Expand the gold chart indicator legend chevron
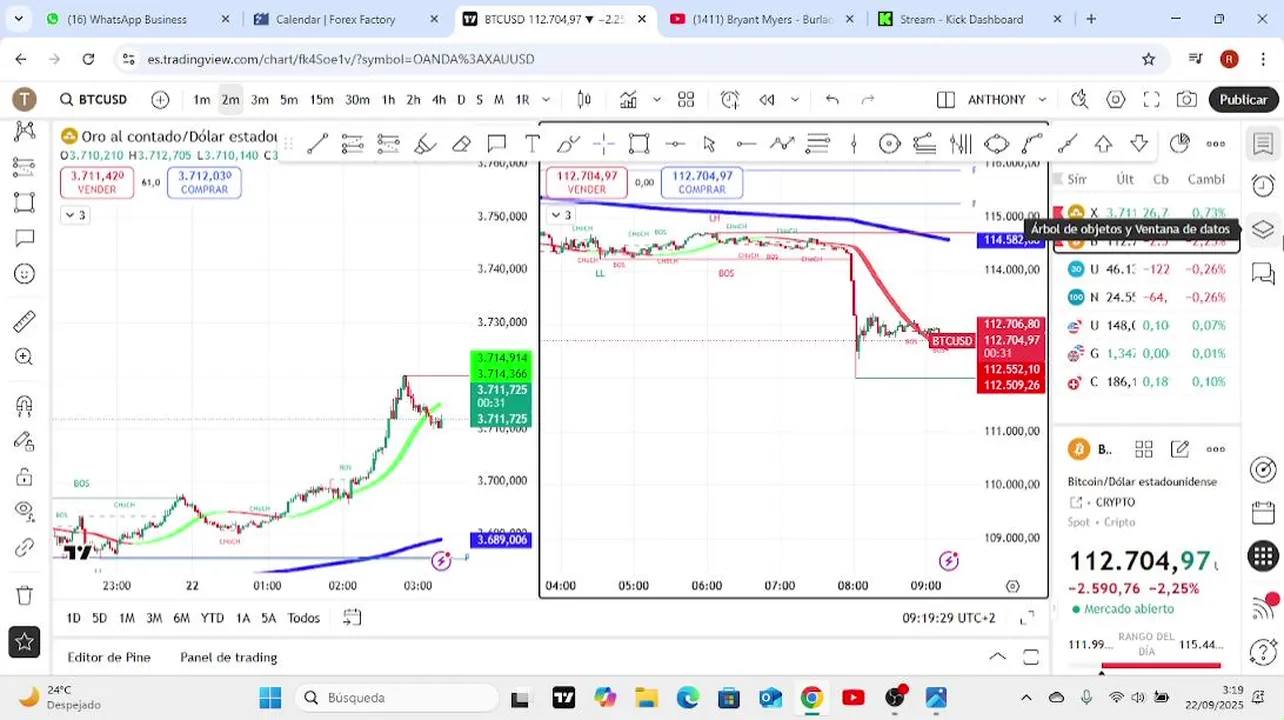1284x720 pixels. (75, 215)
